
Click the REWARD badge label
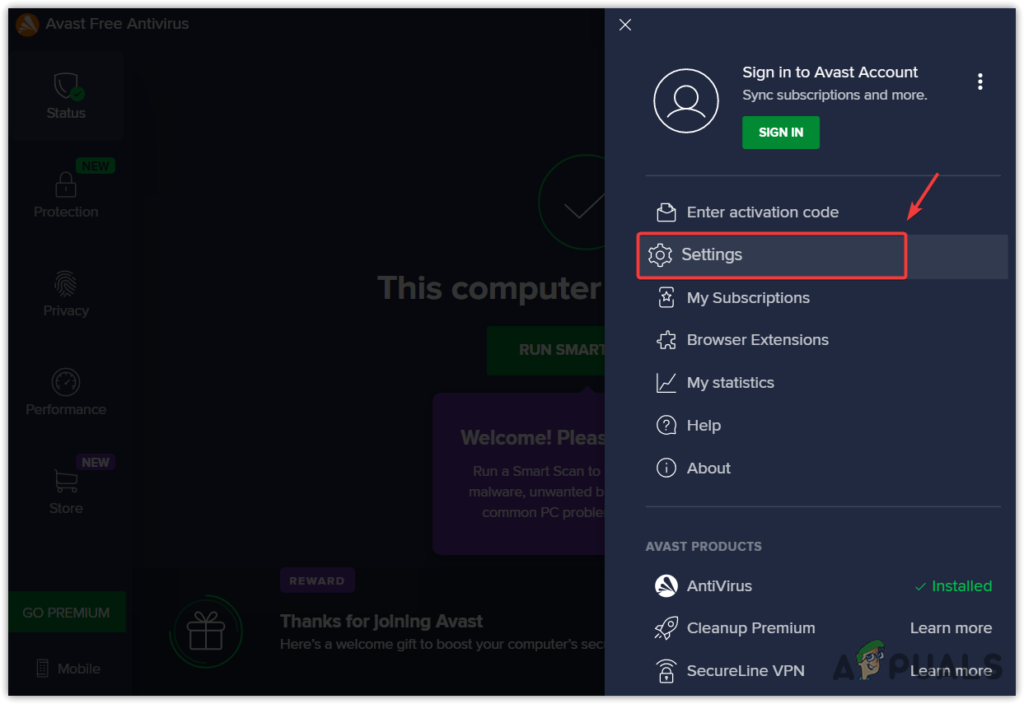317,581
